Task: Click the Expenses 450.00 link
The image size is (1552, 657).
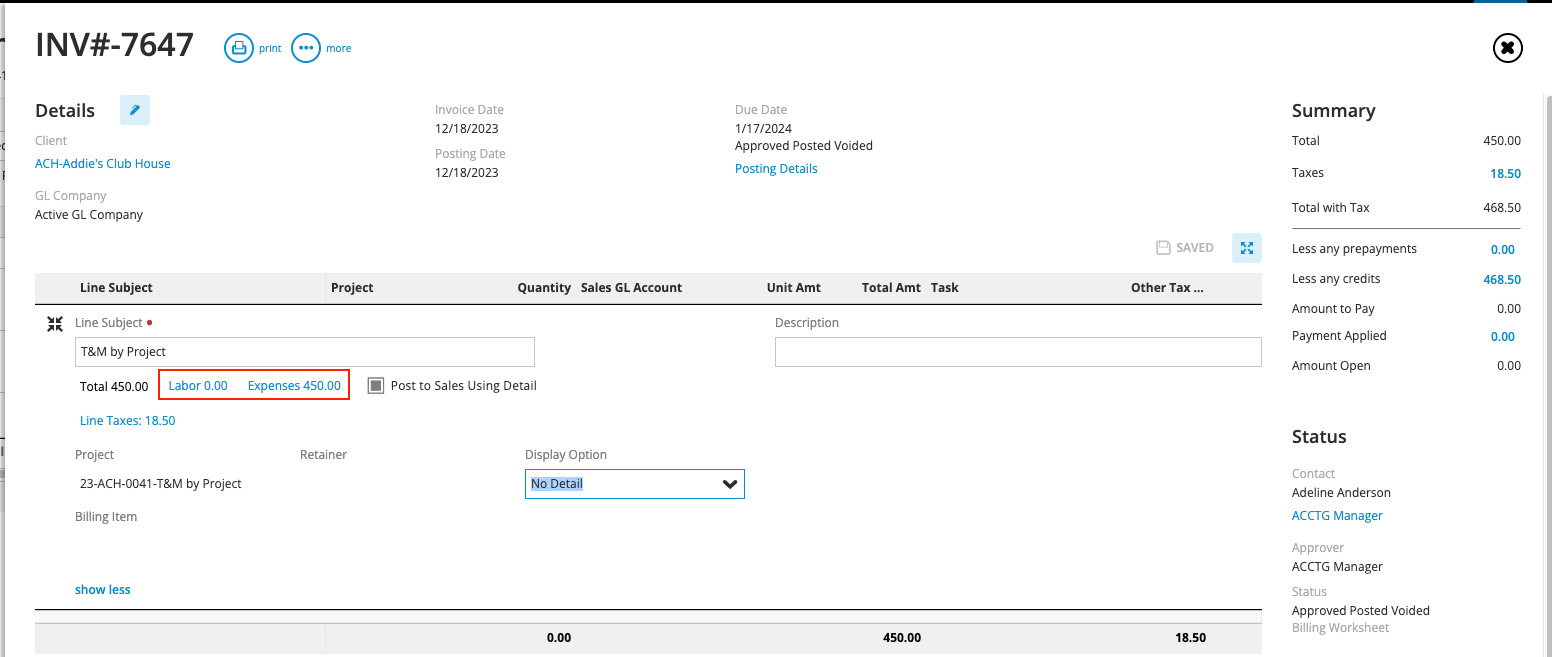Action: click(x=294, y=386)
